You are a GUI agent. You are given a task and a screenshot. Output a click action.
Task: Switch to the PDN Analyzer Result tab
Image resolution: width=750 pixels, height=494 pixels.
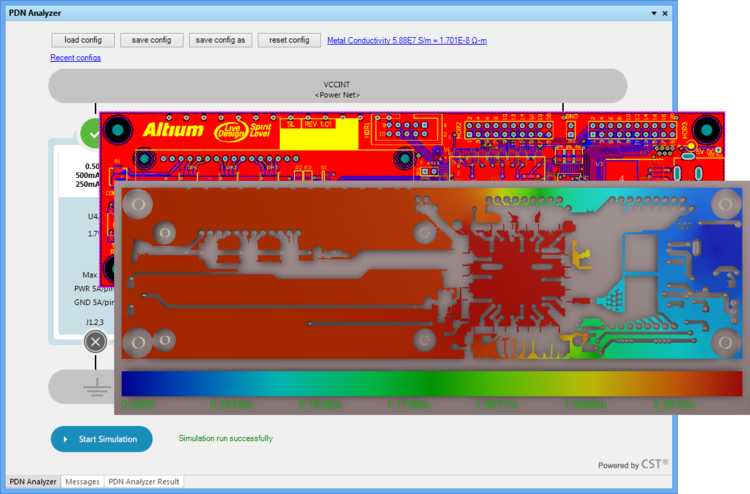[x=144, y=482]
